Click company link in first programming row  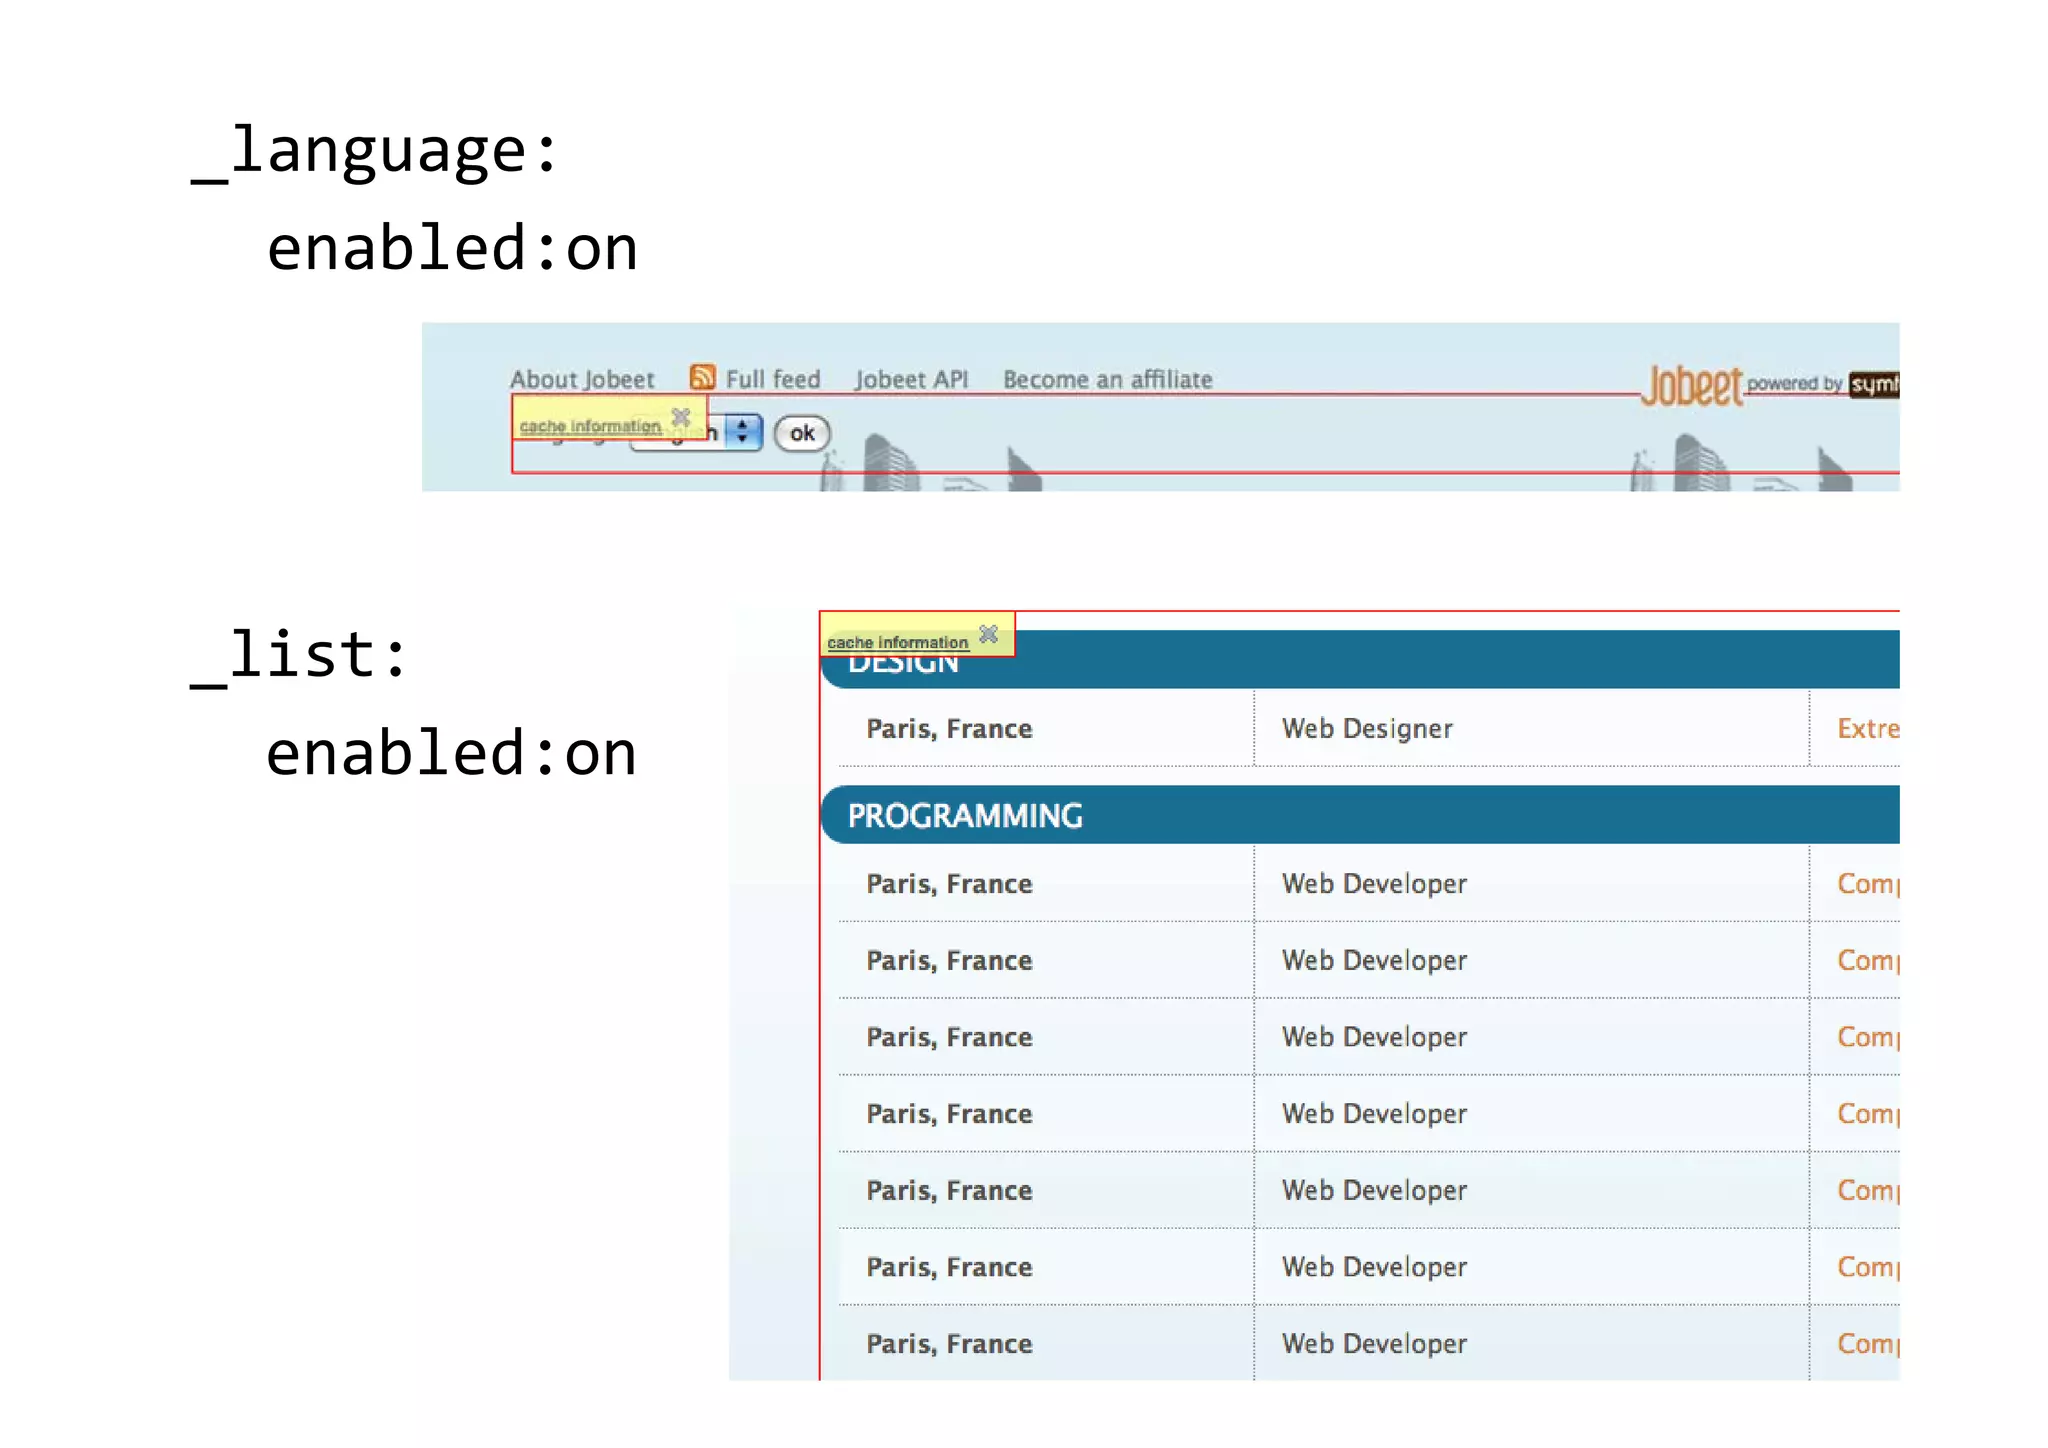(x=1866, y=884)
